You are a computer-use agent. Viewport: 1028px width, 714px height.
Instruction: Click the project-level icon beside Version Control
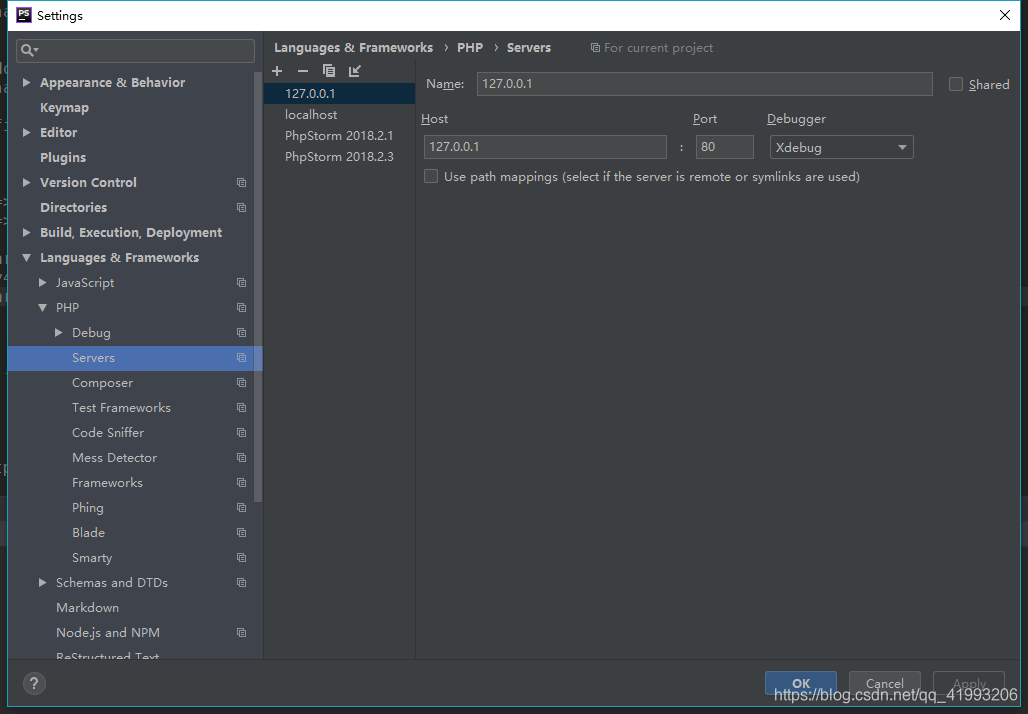241,182
